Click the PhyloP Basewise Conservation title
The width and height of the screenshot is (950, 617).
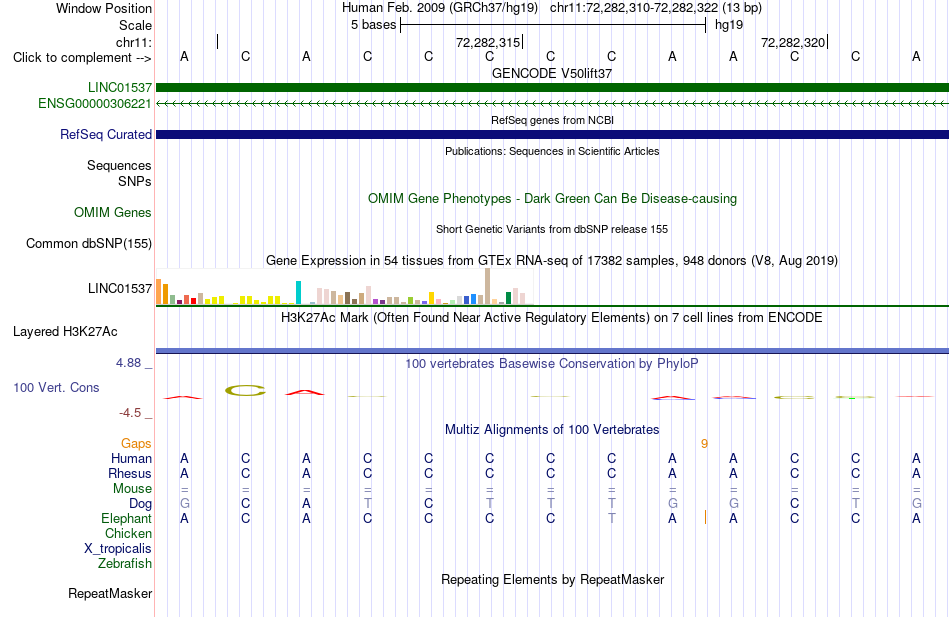click(552, 364)
